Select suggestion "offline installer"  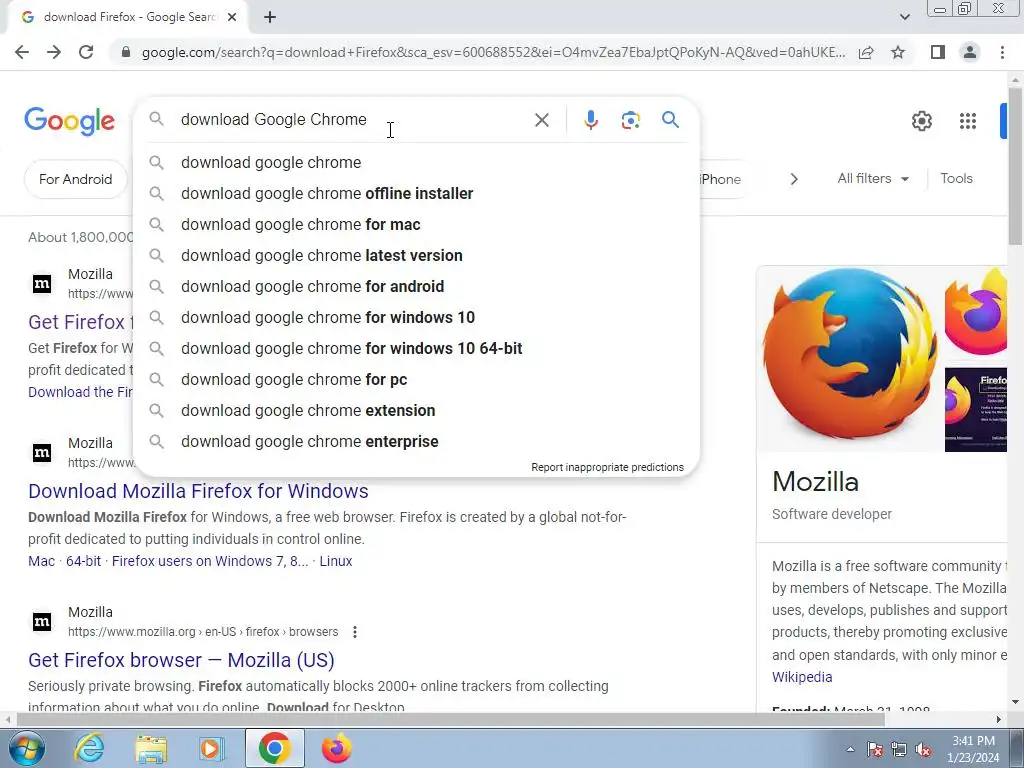tap(416, 193)
